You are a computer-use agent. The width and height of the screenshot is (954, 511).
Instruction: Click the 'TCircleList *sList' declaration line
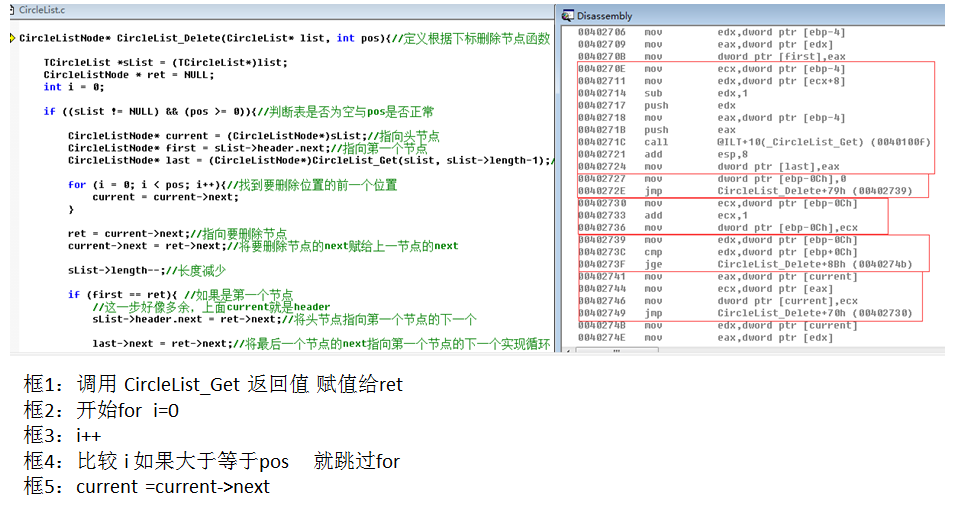[x=165, y=63]
